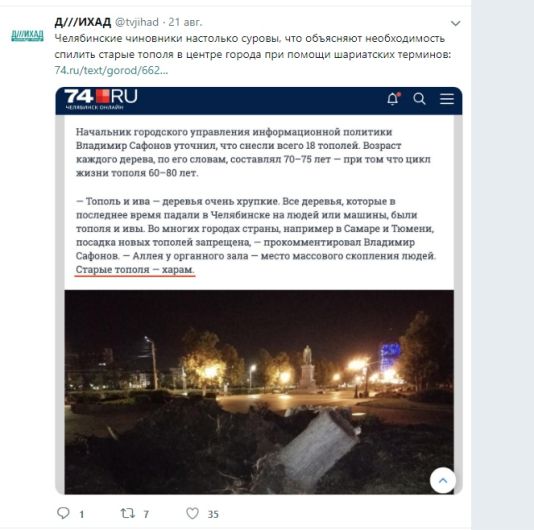Open the notification bell in 74.RU header
The width and height of the screenshot is (534, 530).
coord(393,99)
